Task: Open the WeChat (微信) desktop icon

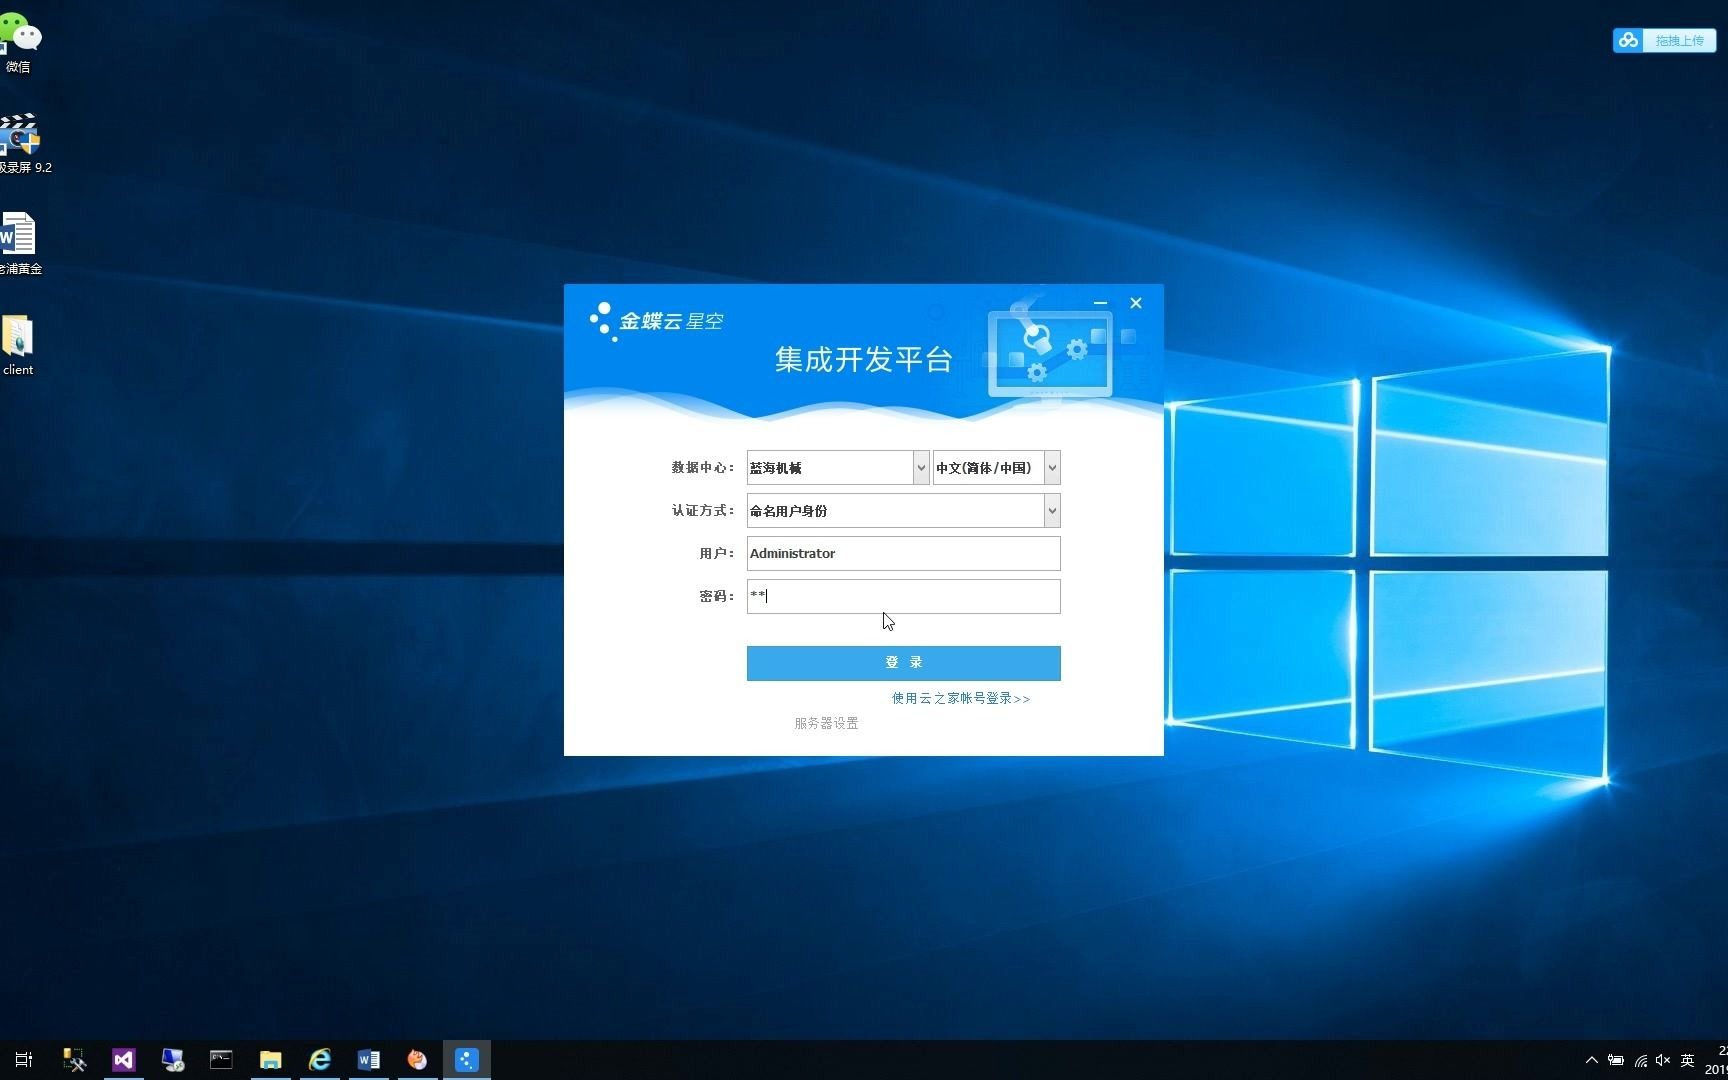Action: click(x=19, y=42)
